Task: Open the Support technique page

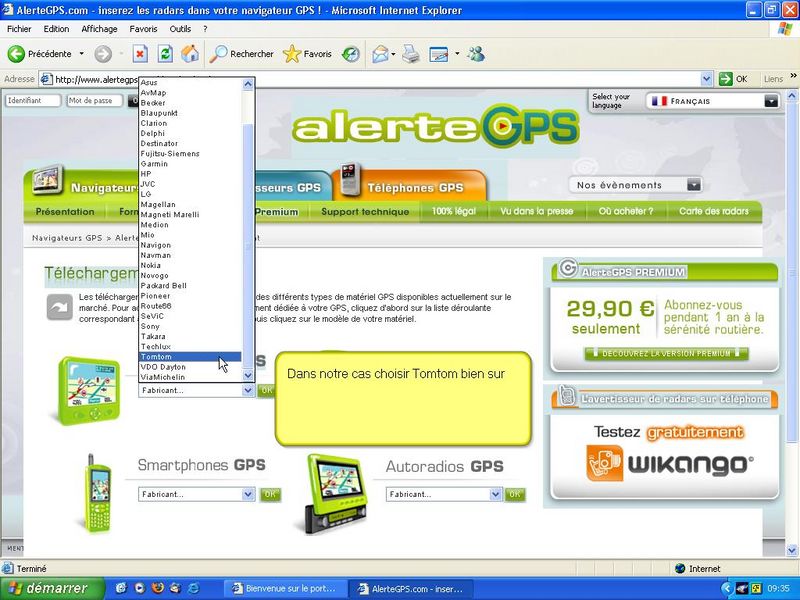Action: 365,211
